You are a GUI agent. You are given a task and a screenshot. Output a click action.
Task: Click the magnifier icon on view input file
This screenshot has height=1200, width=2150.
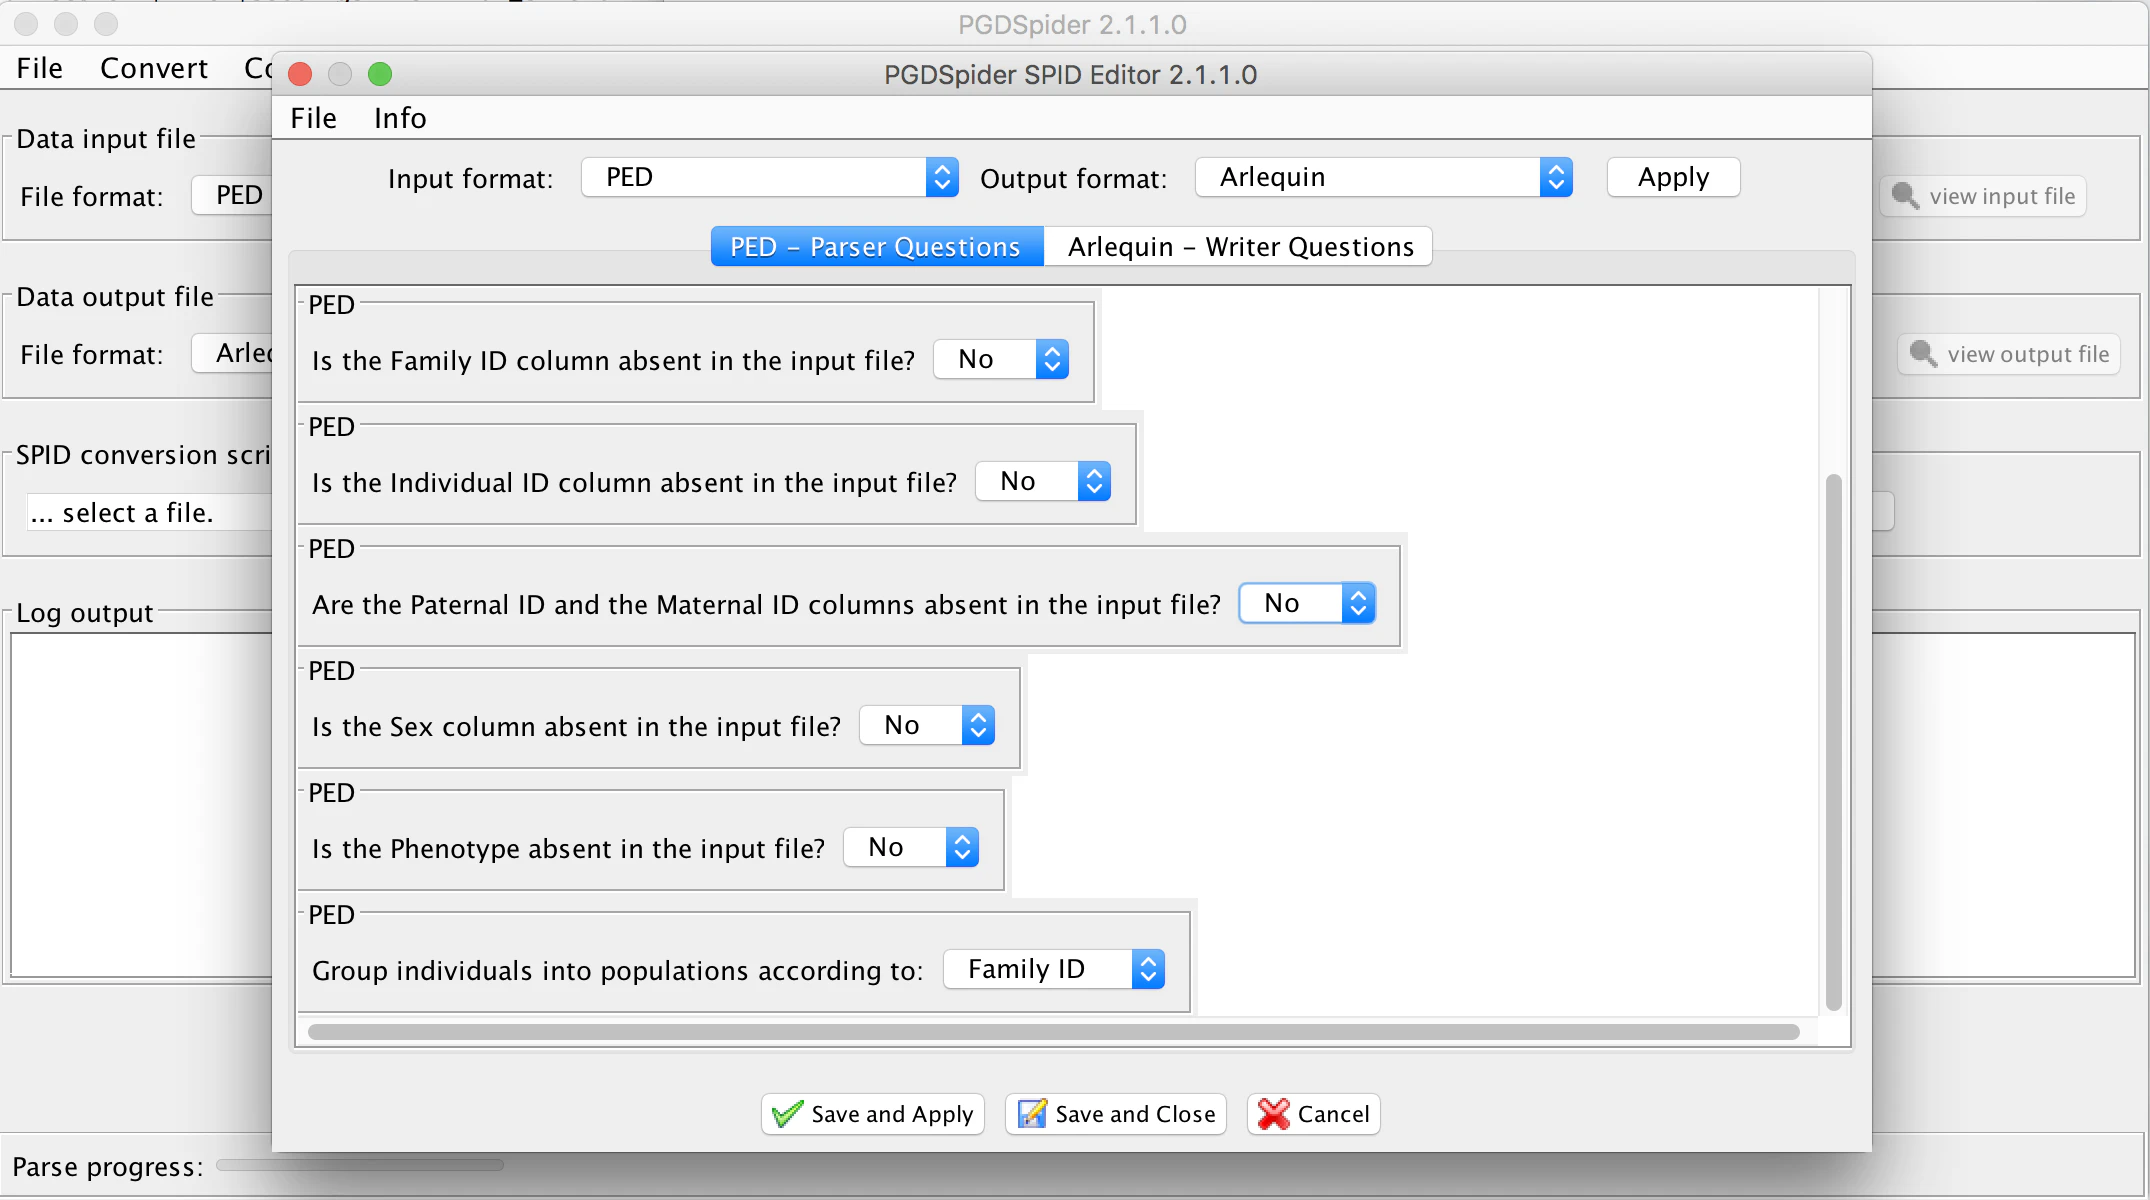tap(1905, 196)
